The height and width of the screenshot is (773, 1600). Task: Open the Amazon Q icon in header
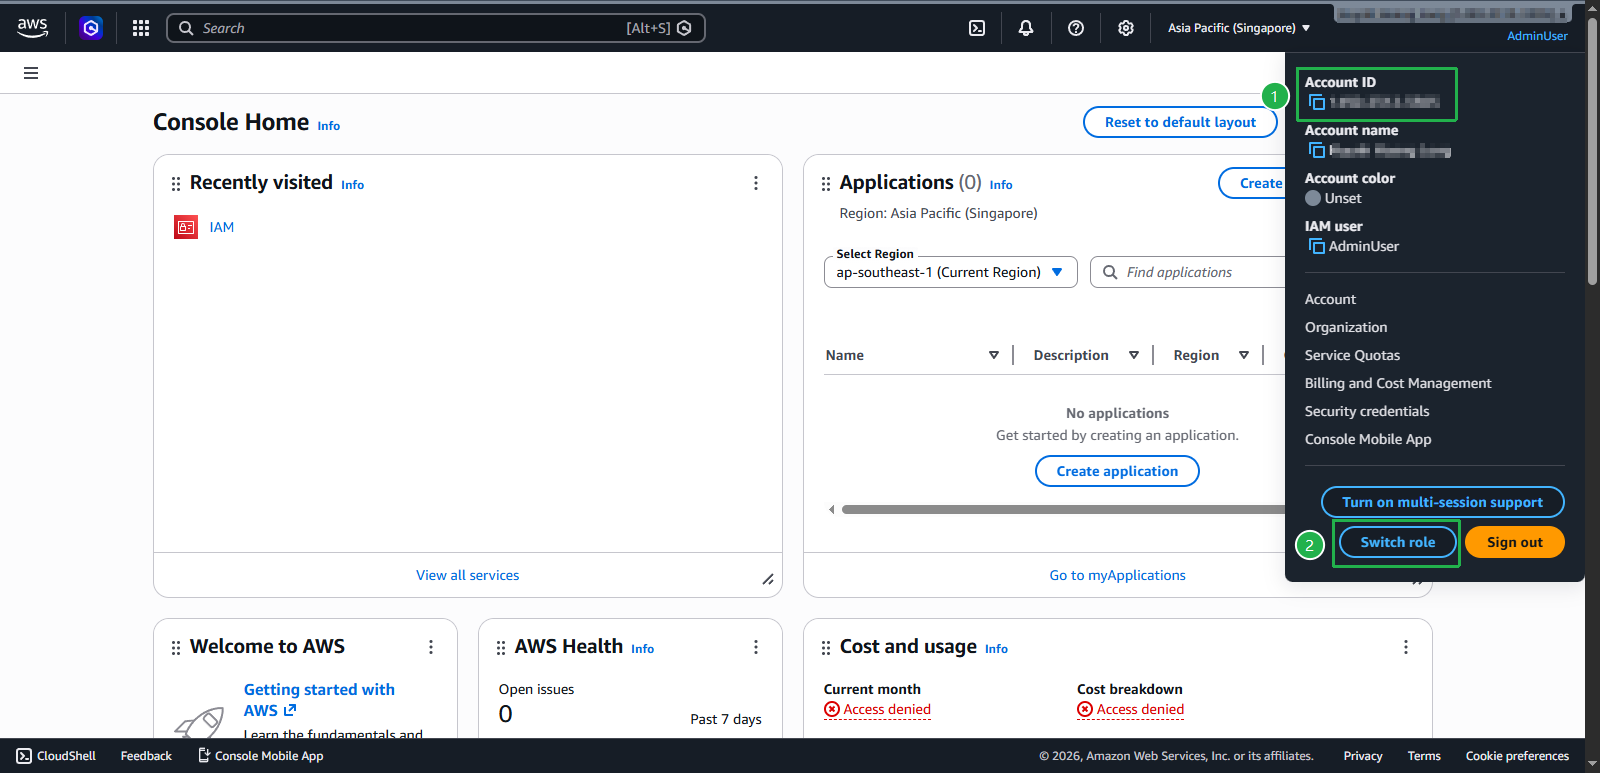point(91,28)
